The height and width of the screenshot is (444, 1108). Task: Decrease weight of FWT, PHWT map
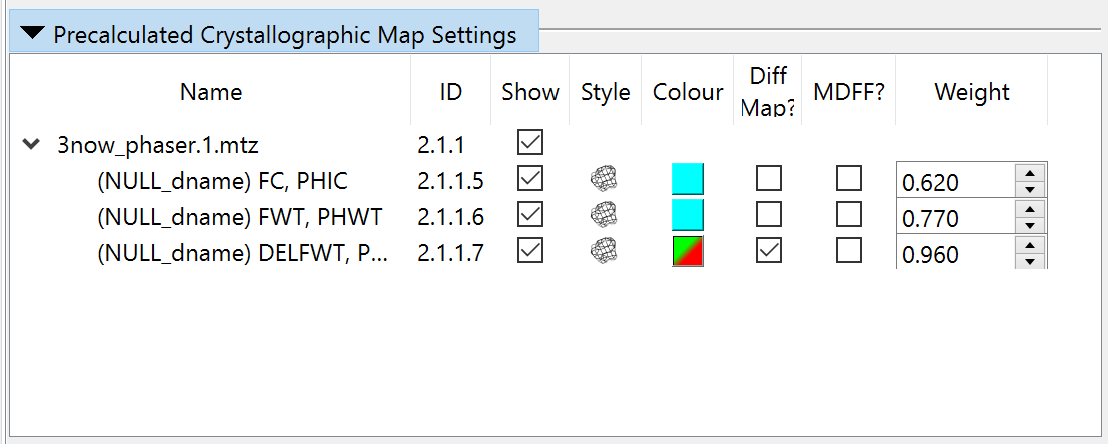point(1030,225)
